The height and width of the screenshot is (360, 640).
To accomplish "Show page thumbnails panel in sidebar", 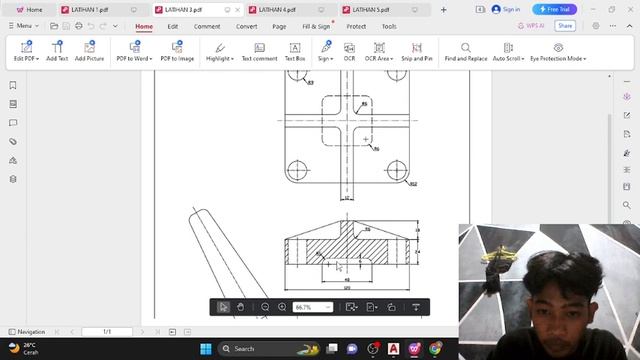I will point(13,104).
